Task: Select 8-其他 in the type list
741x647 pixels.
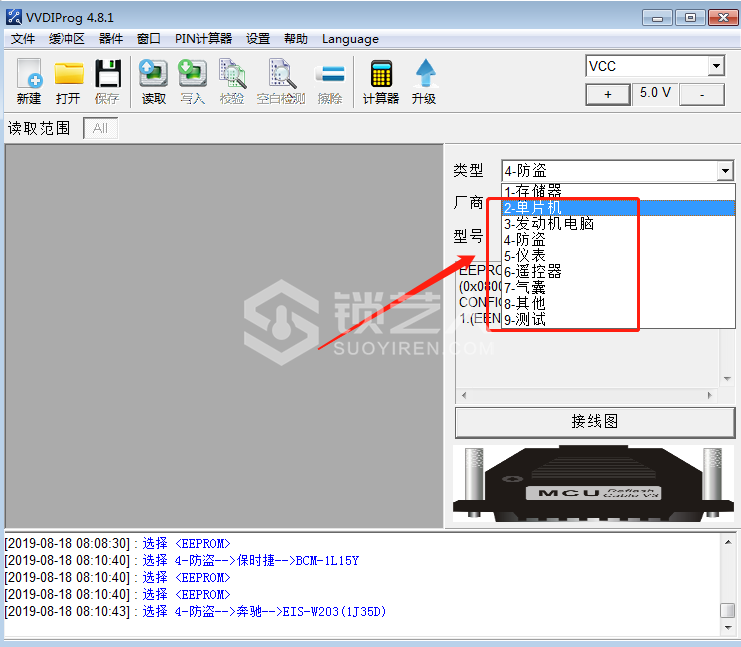Action: 618,303
